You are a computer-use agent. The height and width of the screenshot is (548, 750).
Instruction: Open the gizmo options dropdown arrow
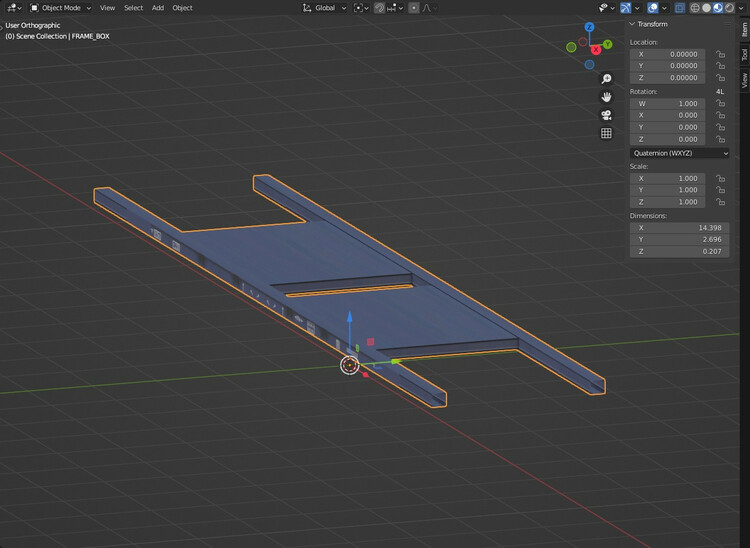coord(637,8)
